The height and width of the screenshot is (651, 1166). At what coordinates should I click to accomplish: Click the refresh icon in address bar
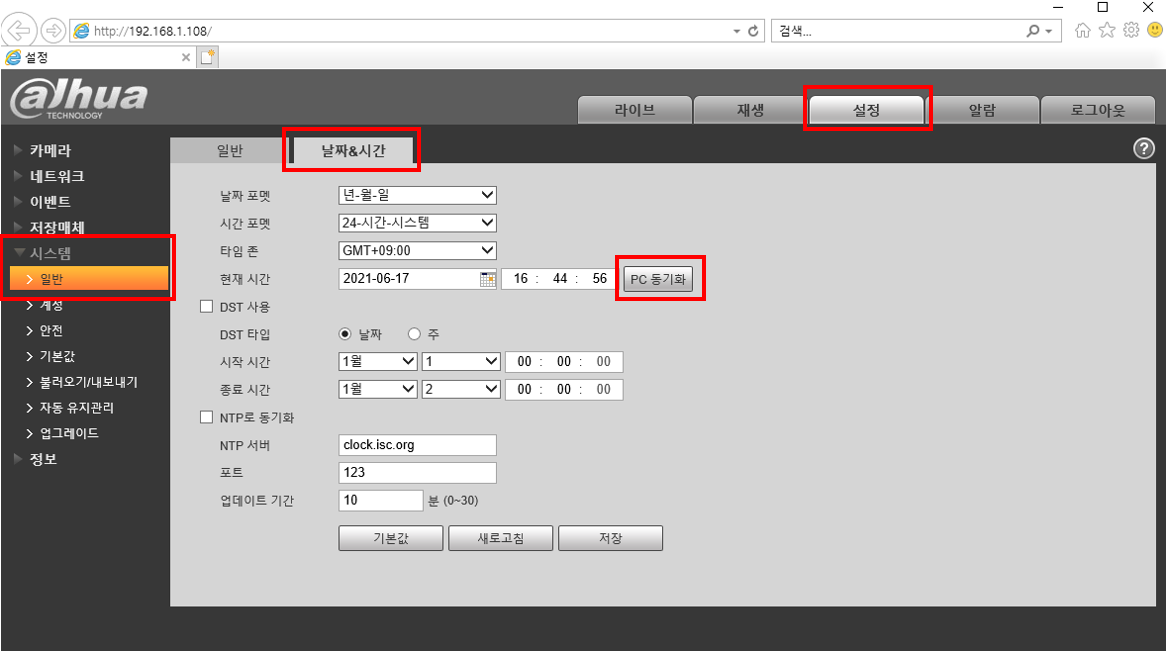(x=753, y=31)
